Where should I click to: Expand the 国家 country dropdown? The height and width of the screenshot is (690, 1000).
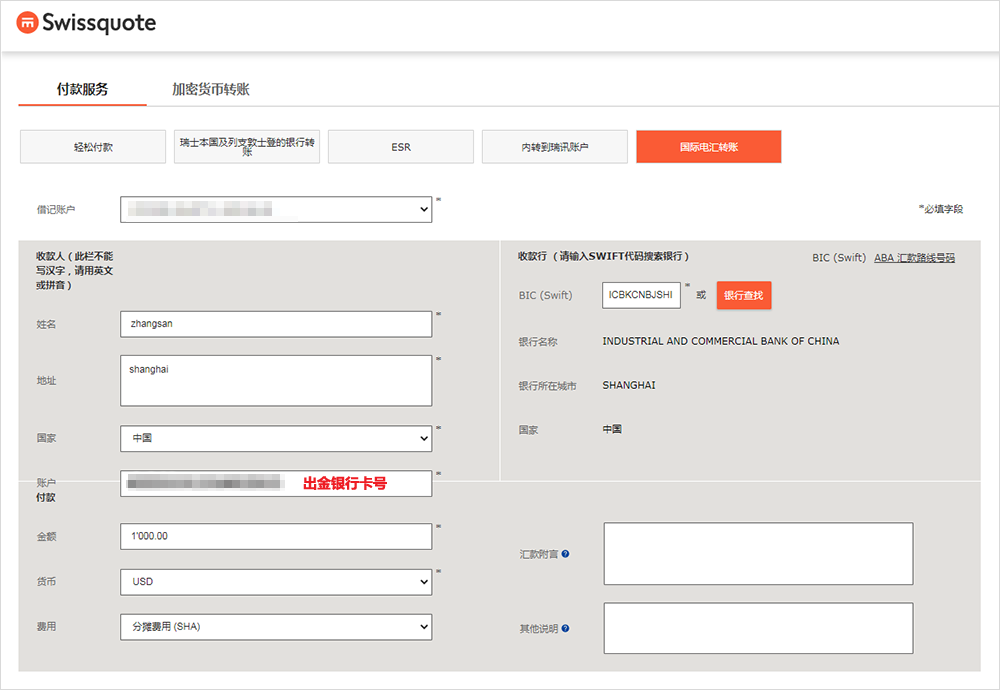(x=275, y=438)
